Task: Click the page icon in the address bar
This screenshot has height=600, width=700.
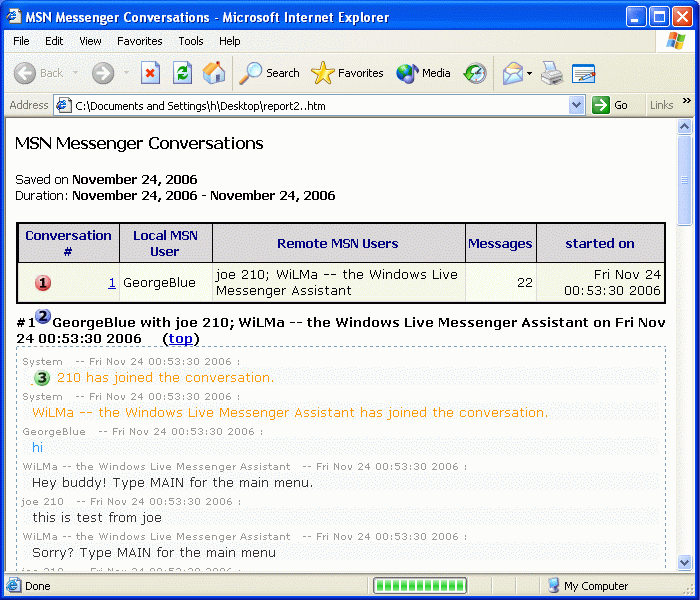Action: coord(63,105)
